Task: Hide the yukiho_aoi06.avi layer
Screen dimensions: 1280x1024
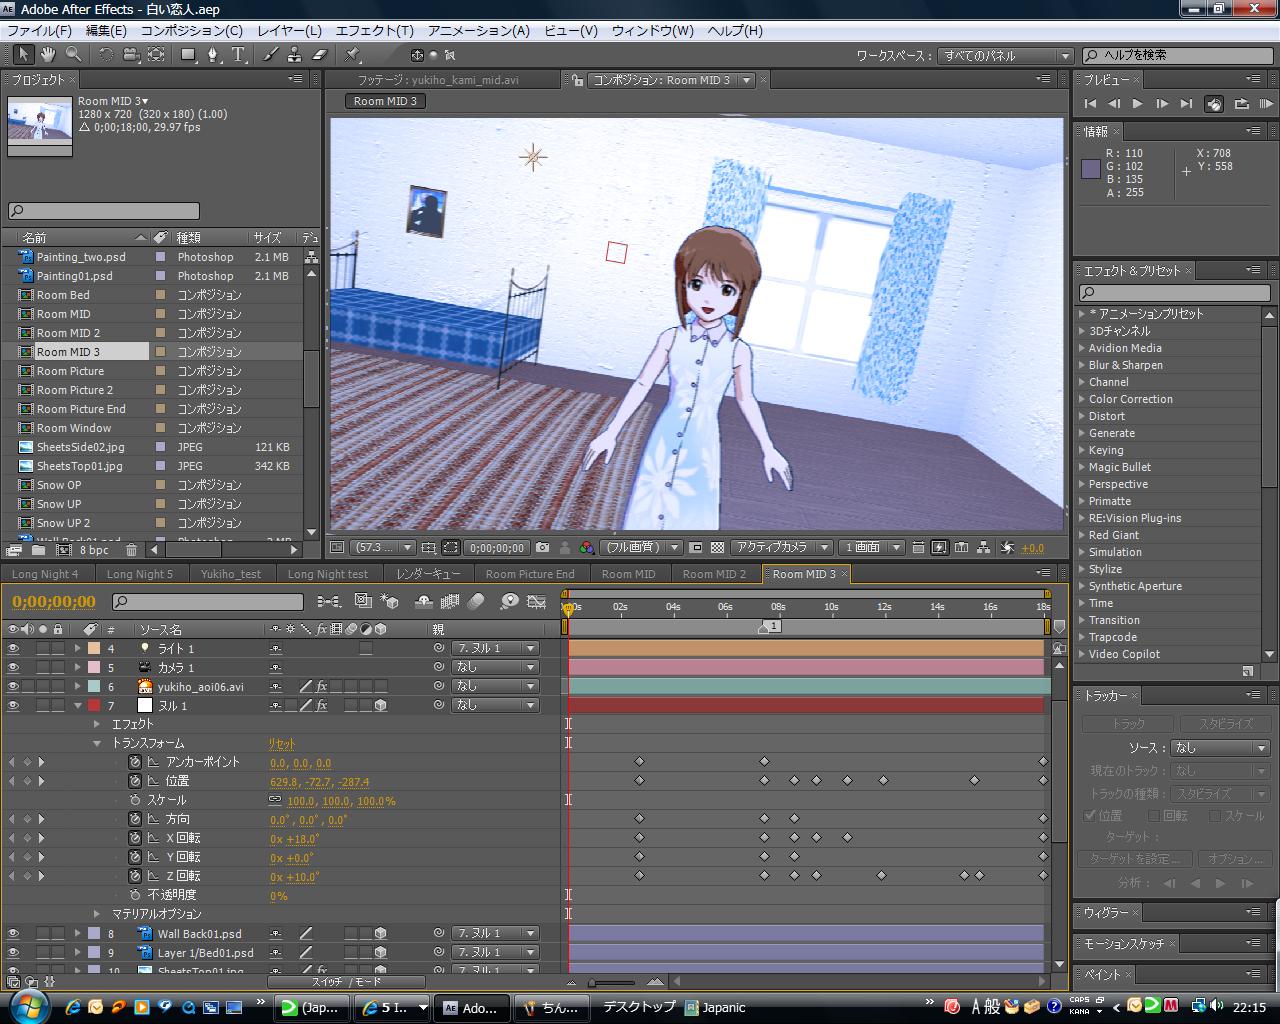Action: (x=13, y=687)
